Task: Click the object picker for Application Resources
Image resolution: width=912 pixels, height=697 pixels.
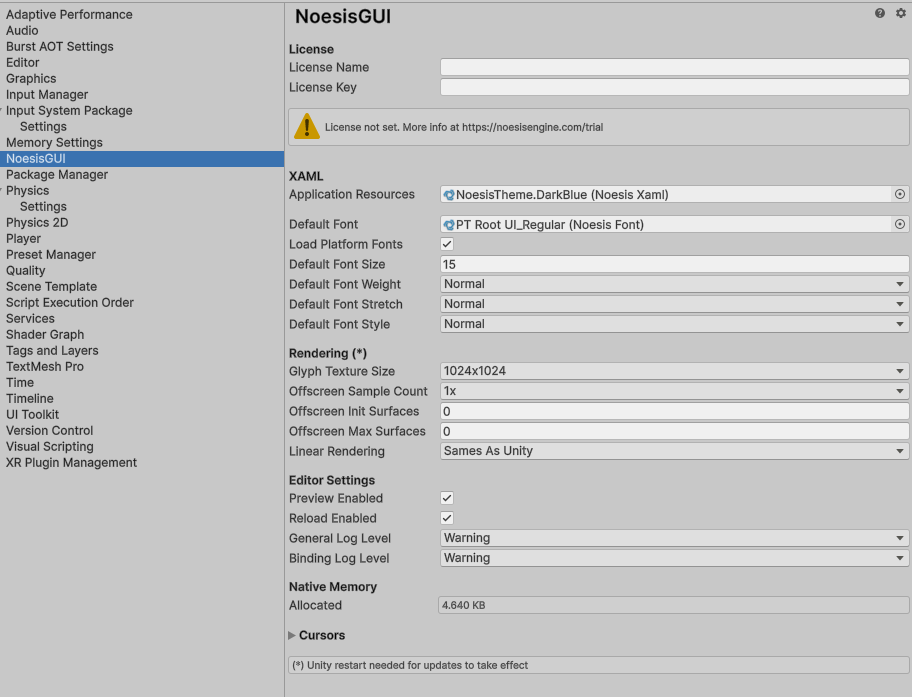Action: click(900, 194)
